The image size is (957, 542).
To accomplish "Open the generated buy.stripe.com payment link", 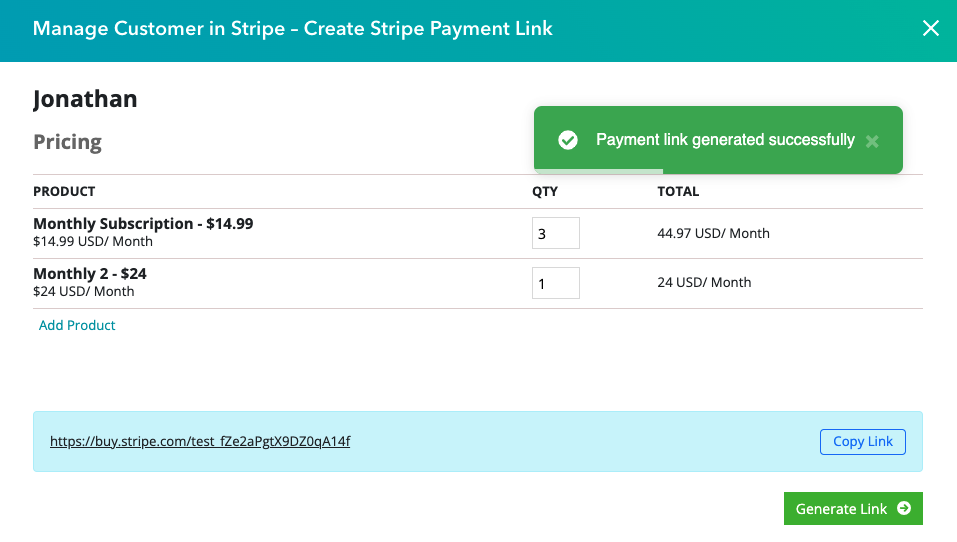I will 200,441.
